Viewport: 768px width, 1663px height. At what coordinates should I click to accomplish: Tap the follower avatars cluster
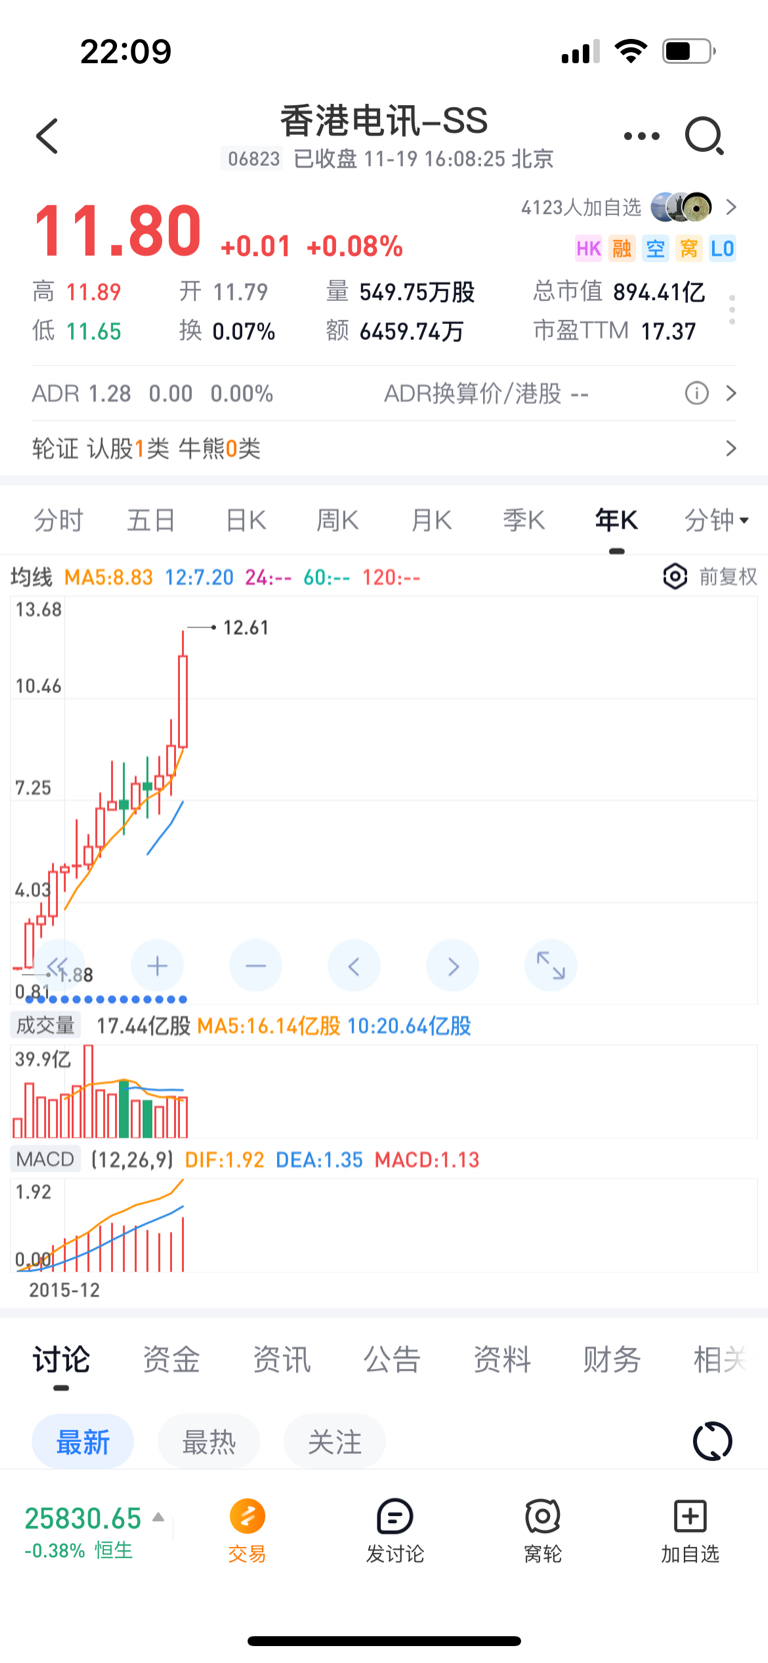pos(681,207)
